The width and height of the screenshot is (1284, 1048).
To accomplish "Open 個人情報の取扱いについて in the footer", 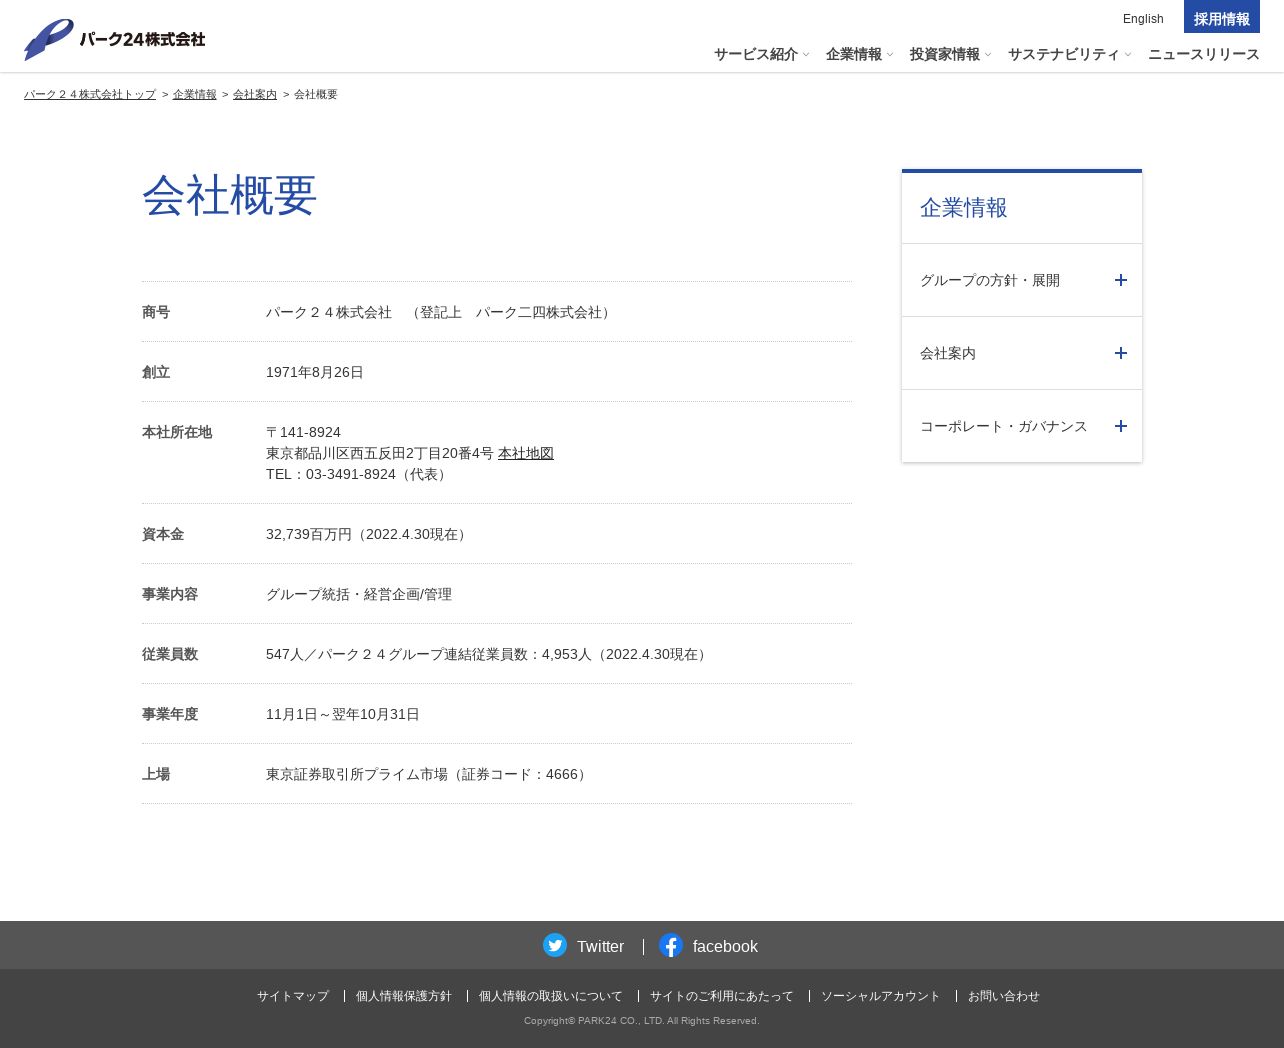I will coord(551,996).
